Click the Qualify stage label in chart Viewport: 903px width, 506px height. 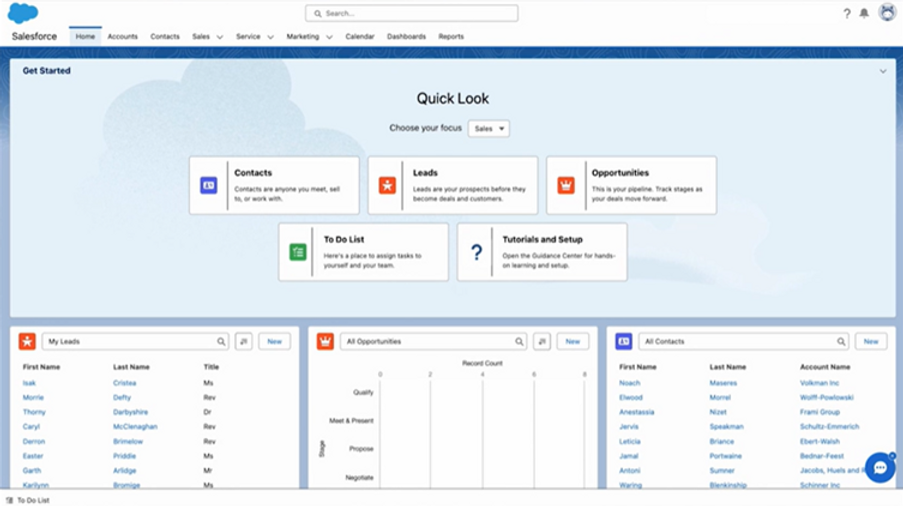tap(363, 392)
